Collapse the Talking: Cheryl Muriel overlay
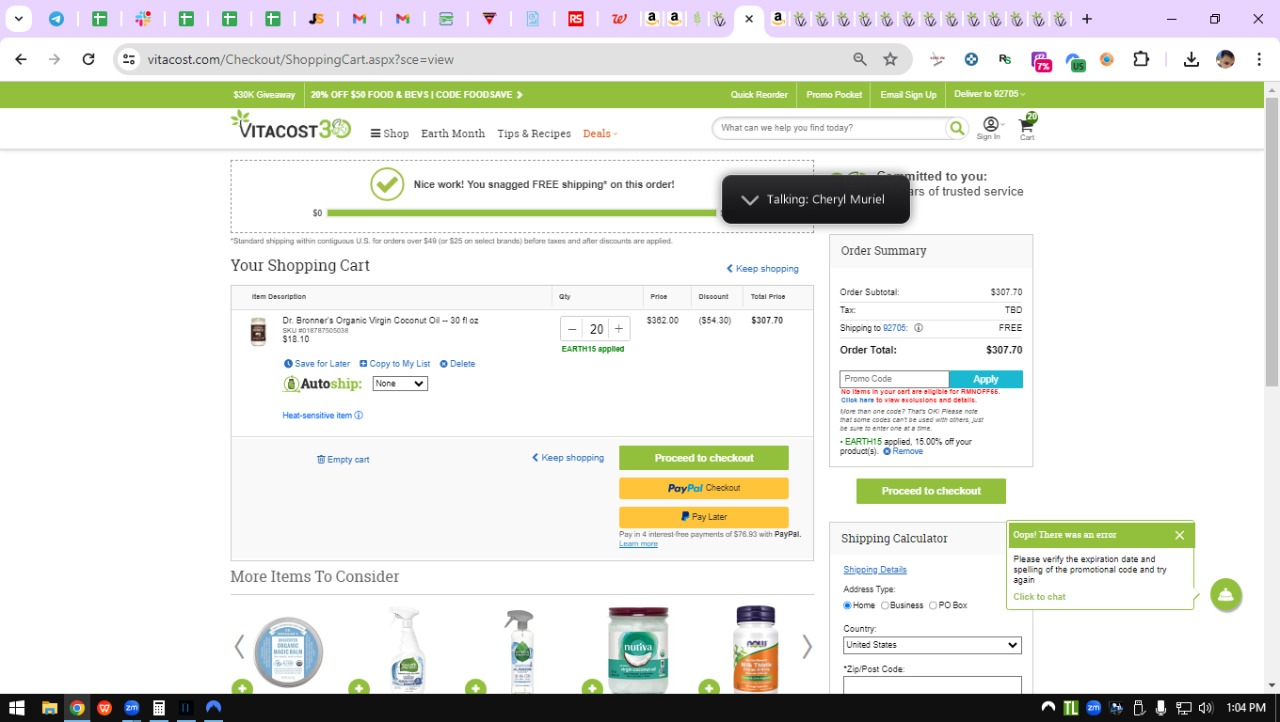 coord(750,200)
